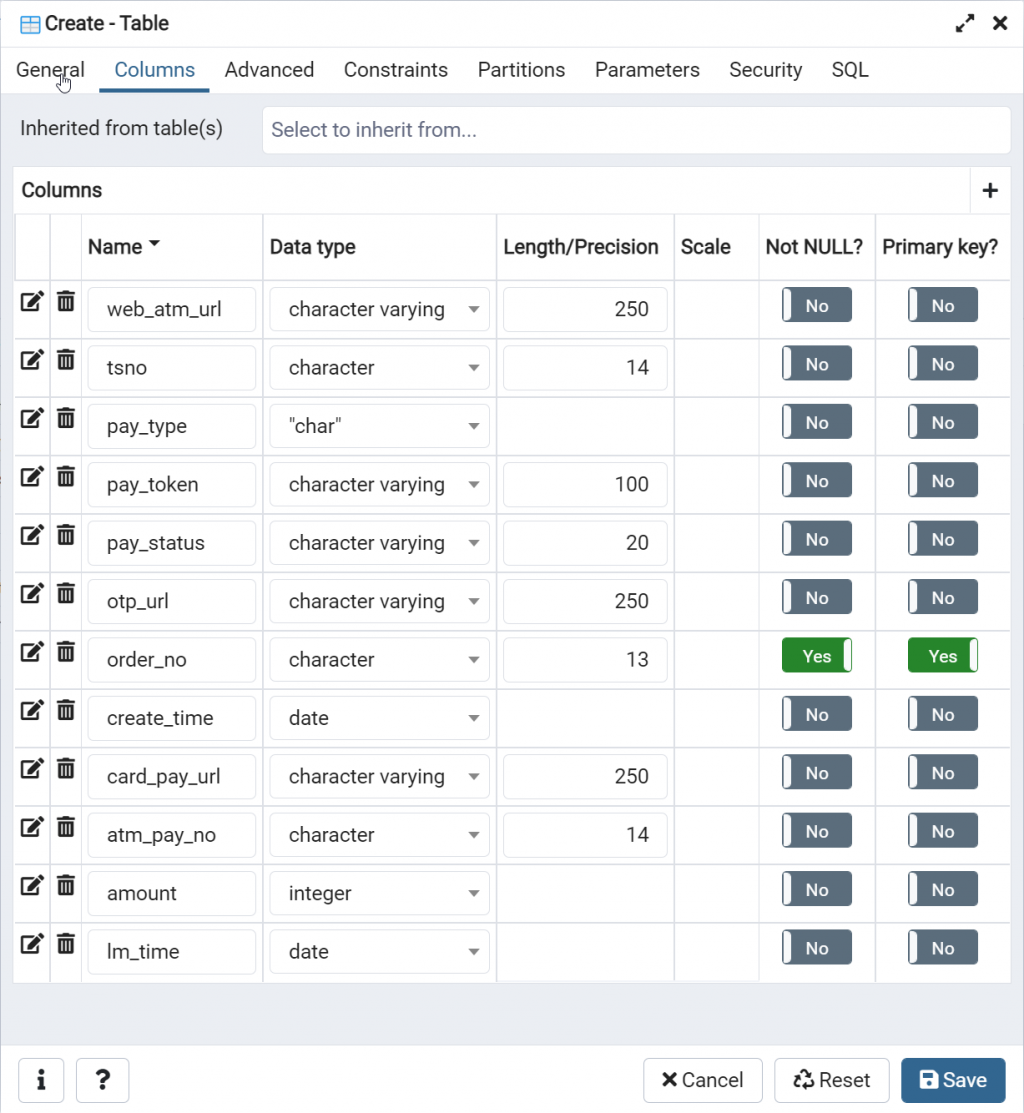Edit the tsno column row
The image size is (1024, 1113).
tap(31, 360)
